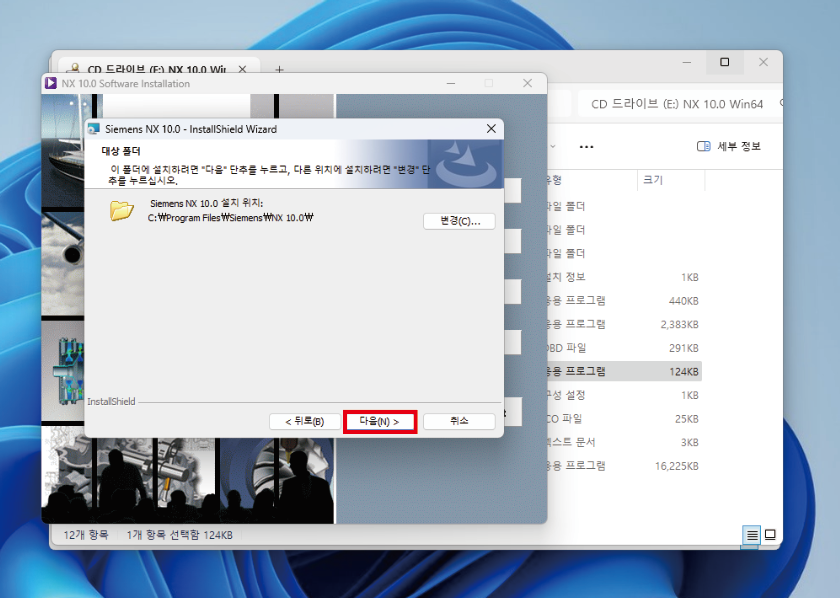The height and width of the screenshot is (598, 840).
Task: Switch Explorer to large thumbnails view icon
Action: tap(770, 535)
